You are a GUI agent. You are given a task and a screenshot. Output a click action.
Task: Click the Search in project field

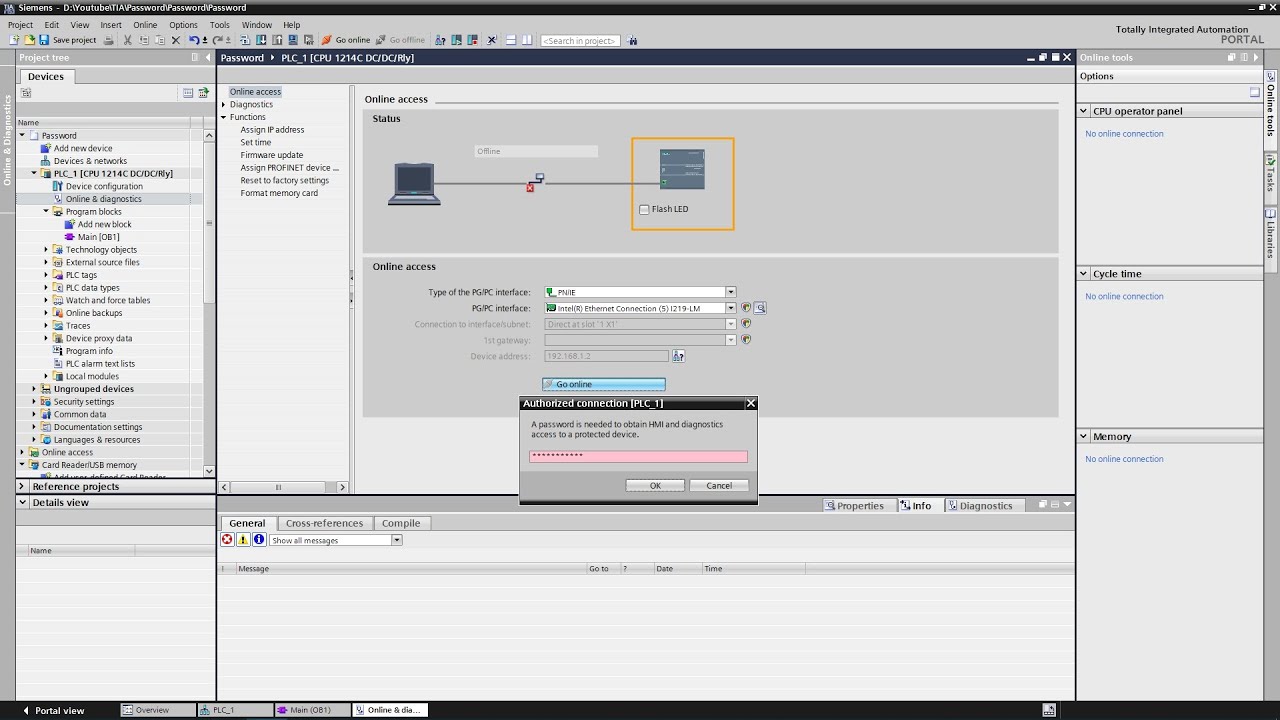pos(580,40)
